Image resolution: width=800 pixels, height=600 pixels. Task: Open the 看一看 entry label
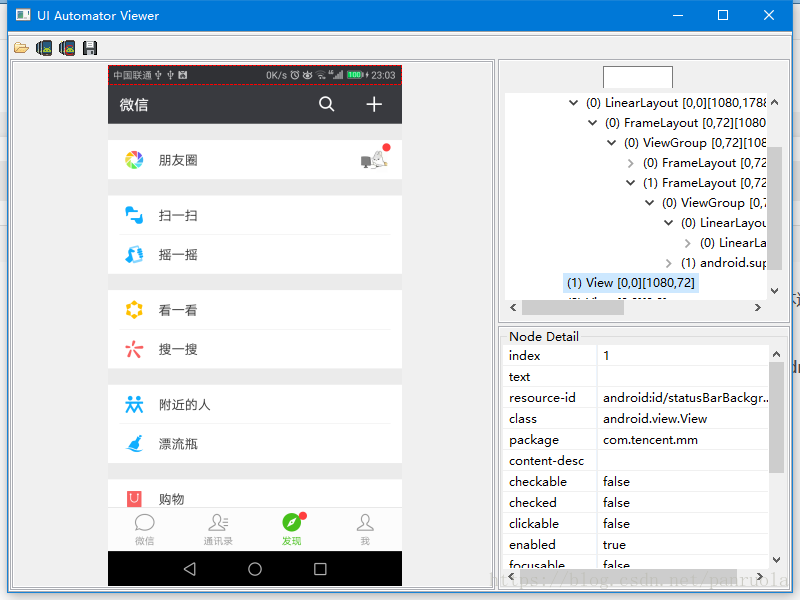click(178, 310)
